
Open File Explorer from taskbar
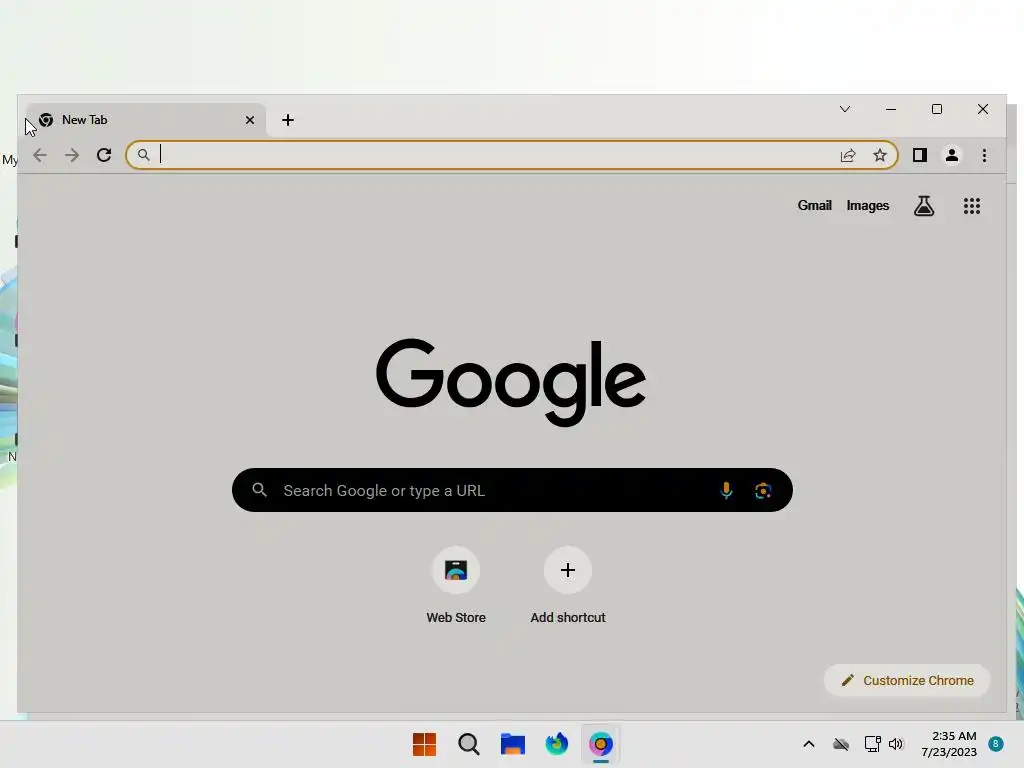(513, 744)
